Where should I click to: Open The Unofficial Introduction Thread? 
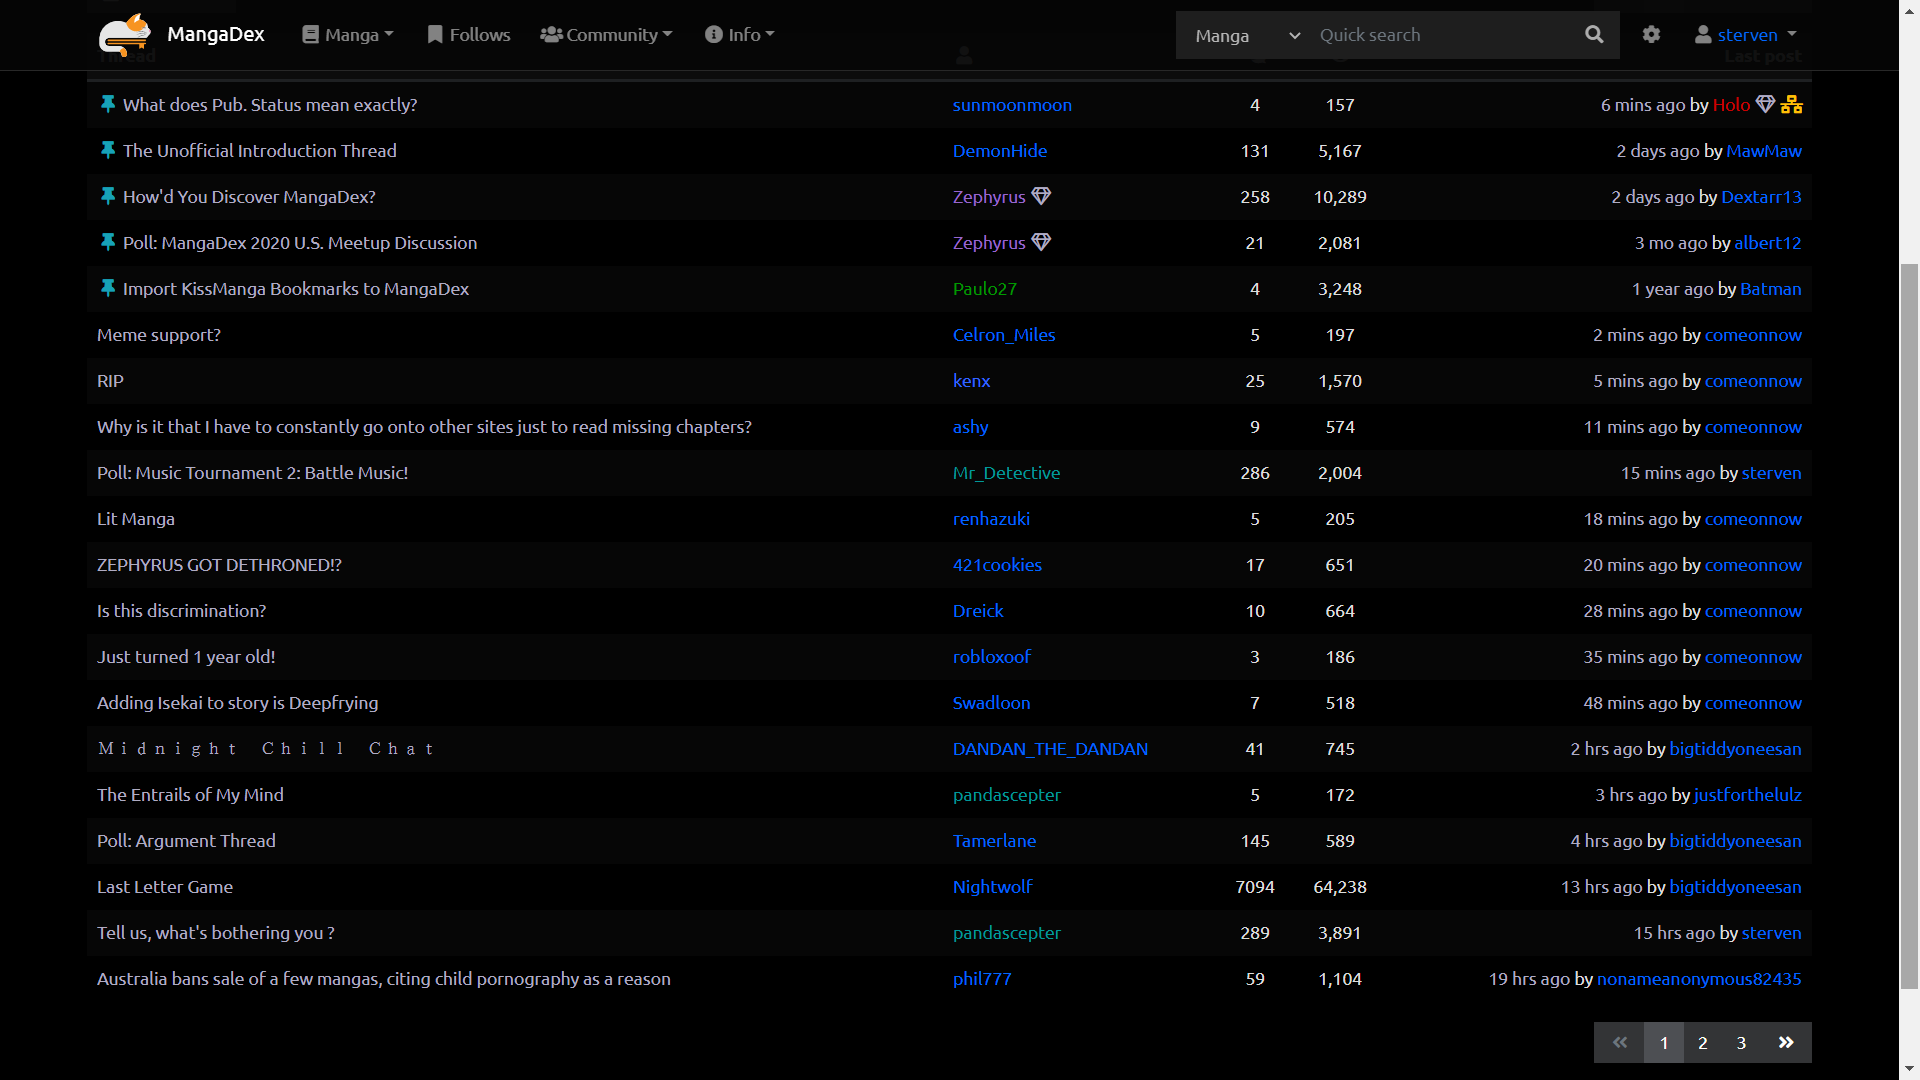tap(260, 150)
